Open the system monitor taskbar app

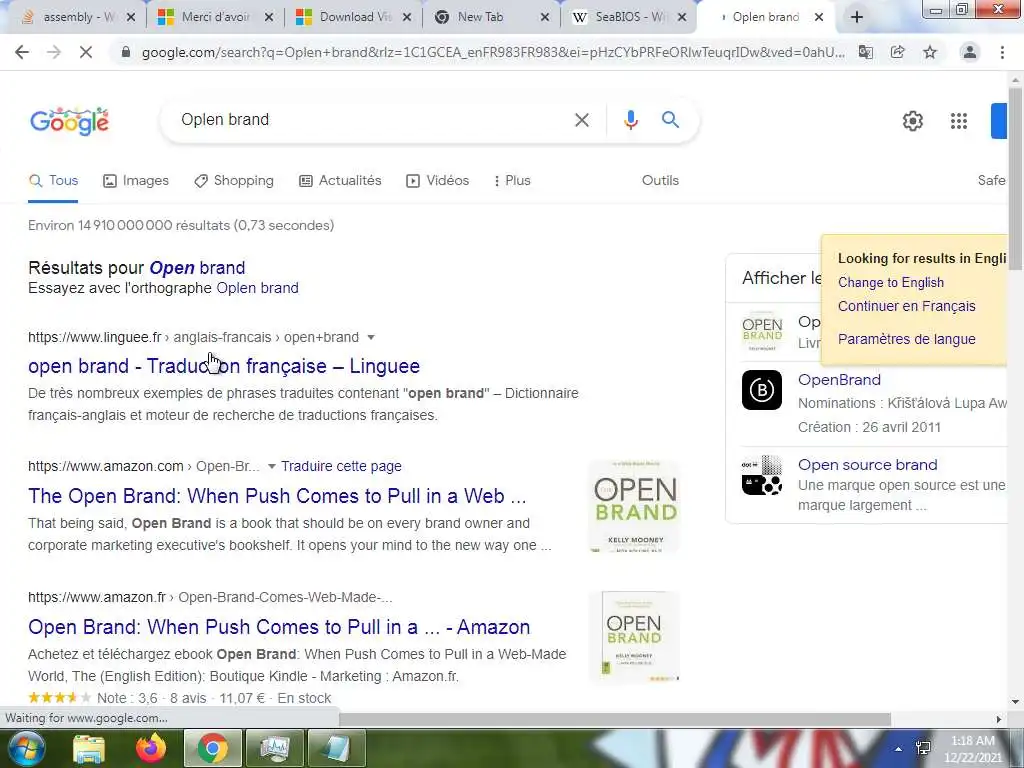point(274,748)
